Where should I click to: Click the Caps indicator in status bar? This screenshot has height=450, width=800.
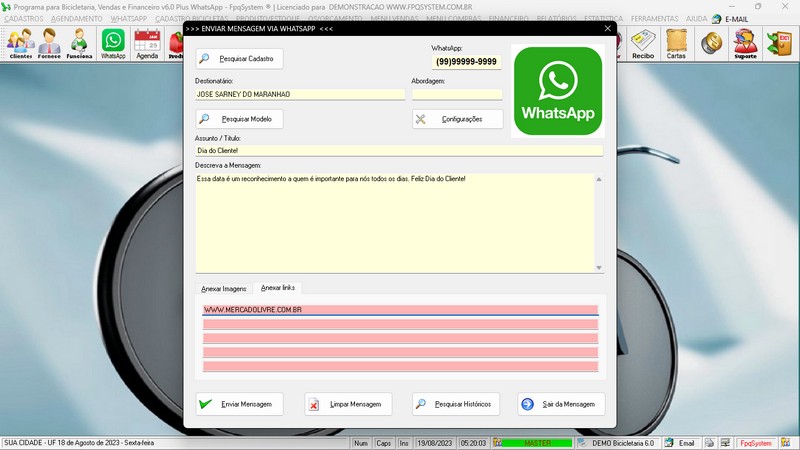383,443
